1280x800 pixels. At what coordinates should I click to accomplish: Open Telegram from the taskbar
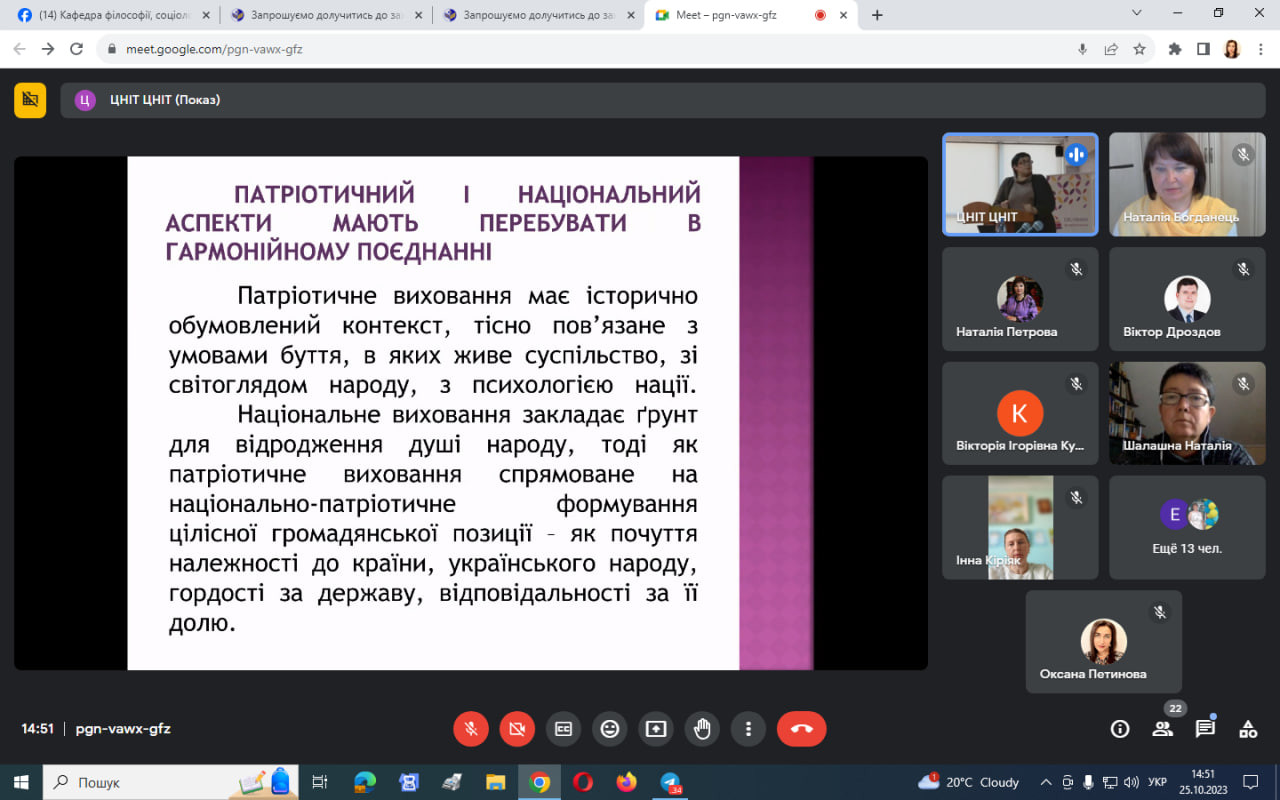click(x=671, y=782)
